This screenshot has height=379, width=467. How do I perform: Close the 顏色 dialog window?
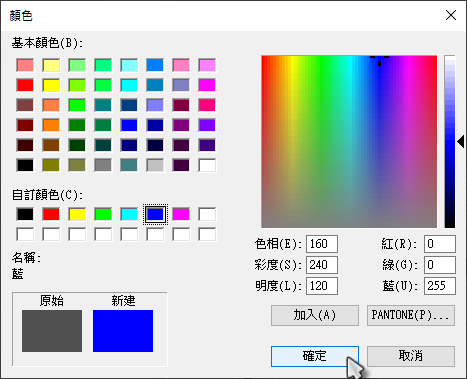(x=451, y=15)
